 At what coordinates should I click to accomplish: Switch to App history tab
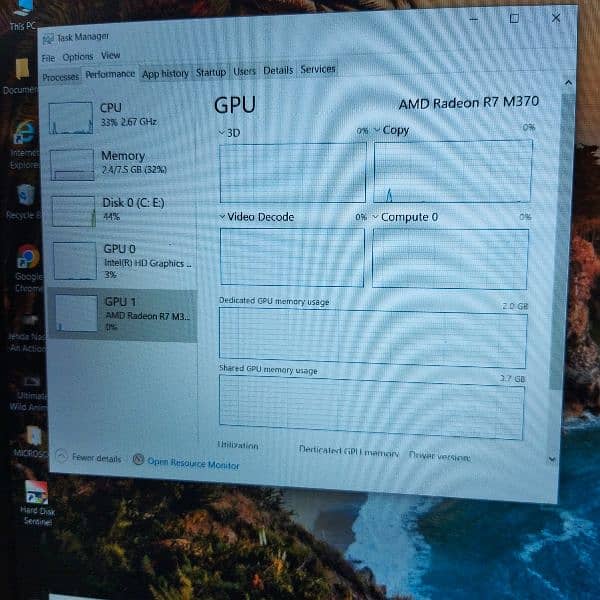pos(165,73)
